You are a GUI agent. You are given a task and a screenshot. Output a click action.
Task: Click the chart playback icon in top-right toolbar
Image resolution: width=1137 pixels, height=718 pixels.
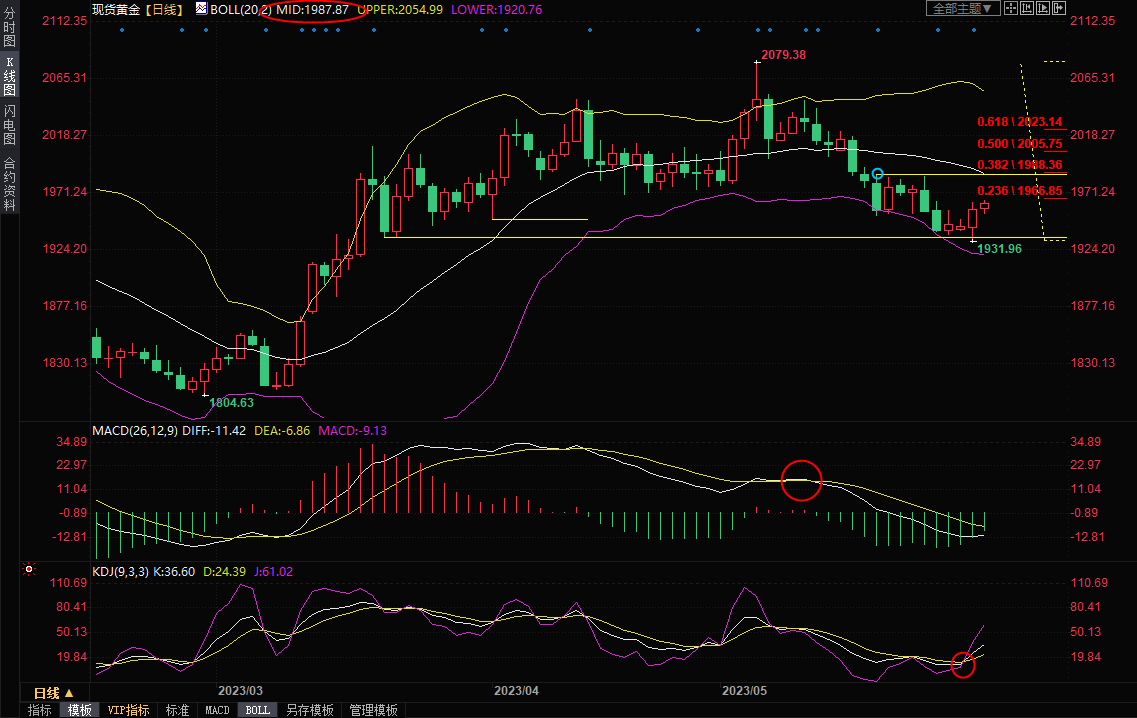(x=1041, y=8)
